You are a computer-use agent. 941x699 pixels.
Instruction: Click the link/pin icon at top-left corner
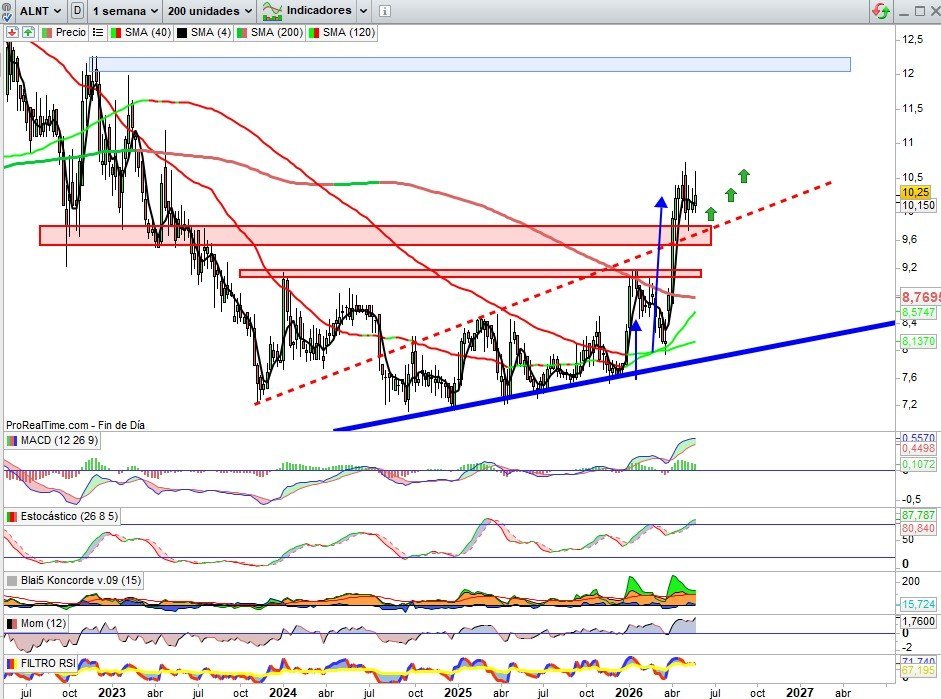pos(7,11)
